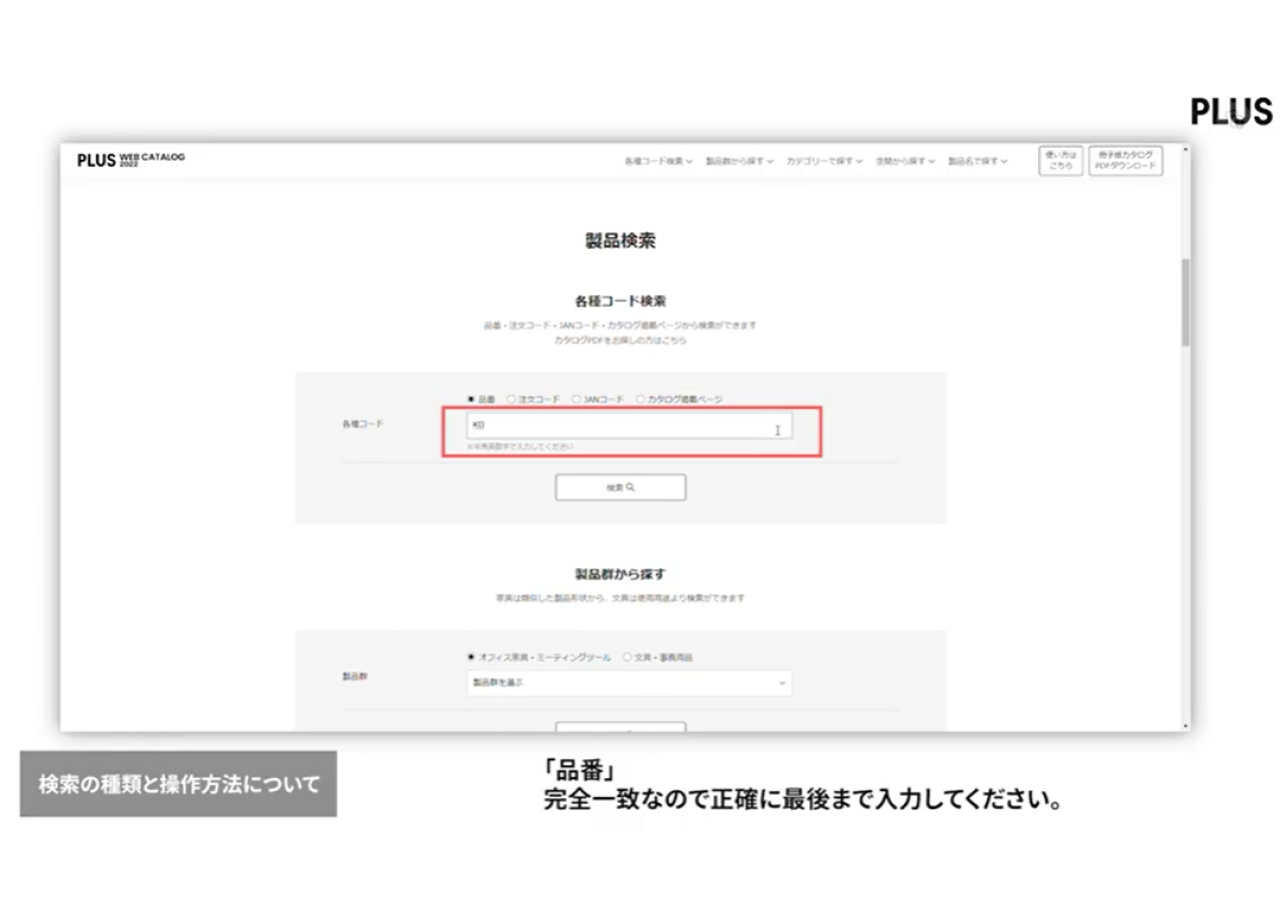Click the page's vertical scrollbar thumb
The width and height of the screenshot is (1280, 920).
pyautogui.click(x=1186, y=303)
